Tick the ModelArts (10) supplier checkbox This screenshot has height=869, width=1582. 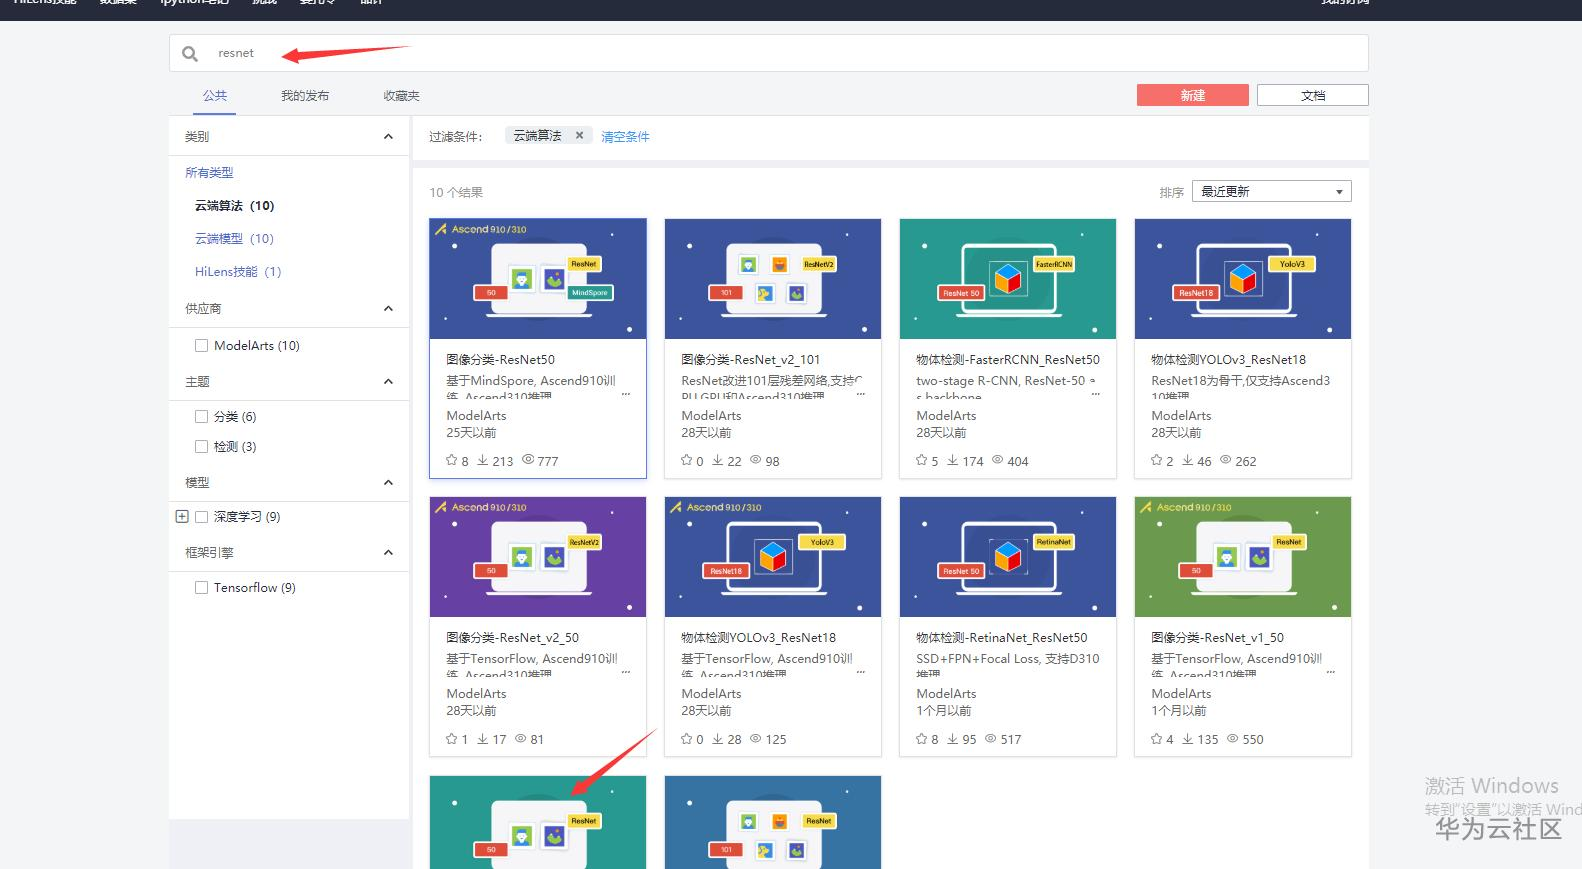pos(201,346)
